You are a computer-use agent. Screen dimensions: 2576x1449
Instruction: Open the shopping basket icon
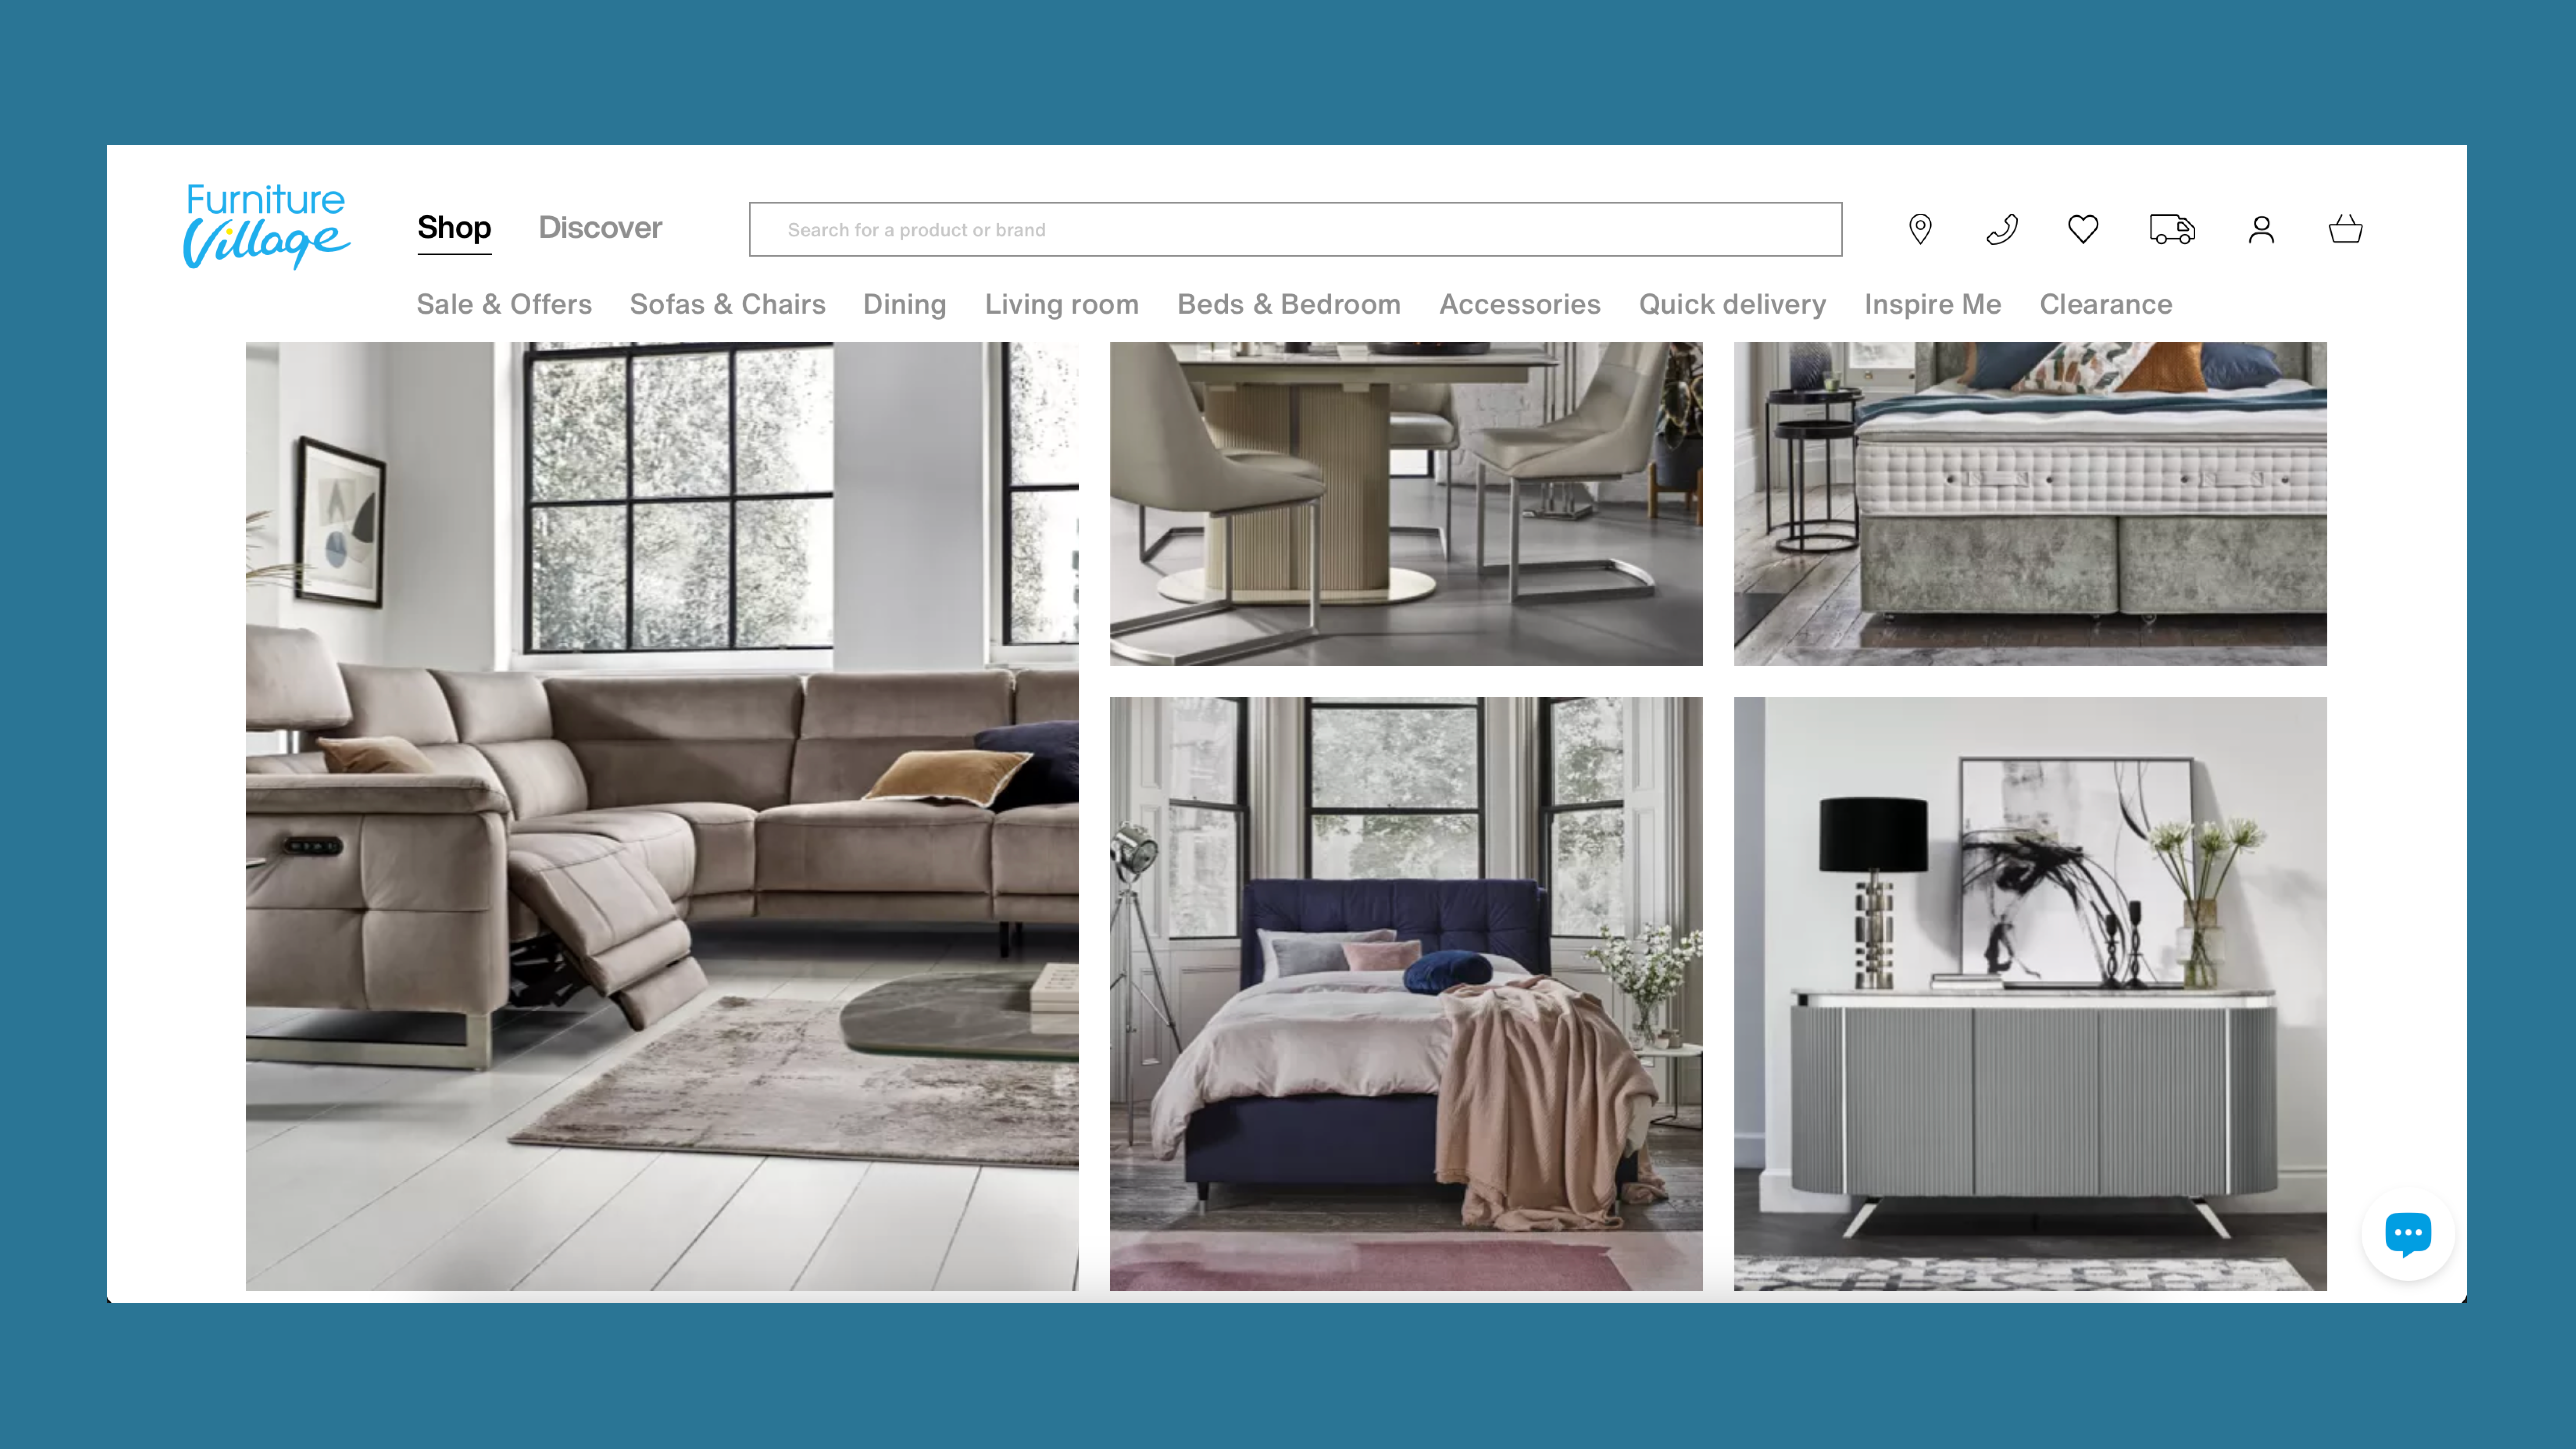[x=2345, y=229]
